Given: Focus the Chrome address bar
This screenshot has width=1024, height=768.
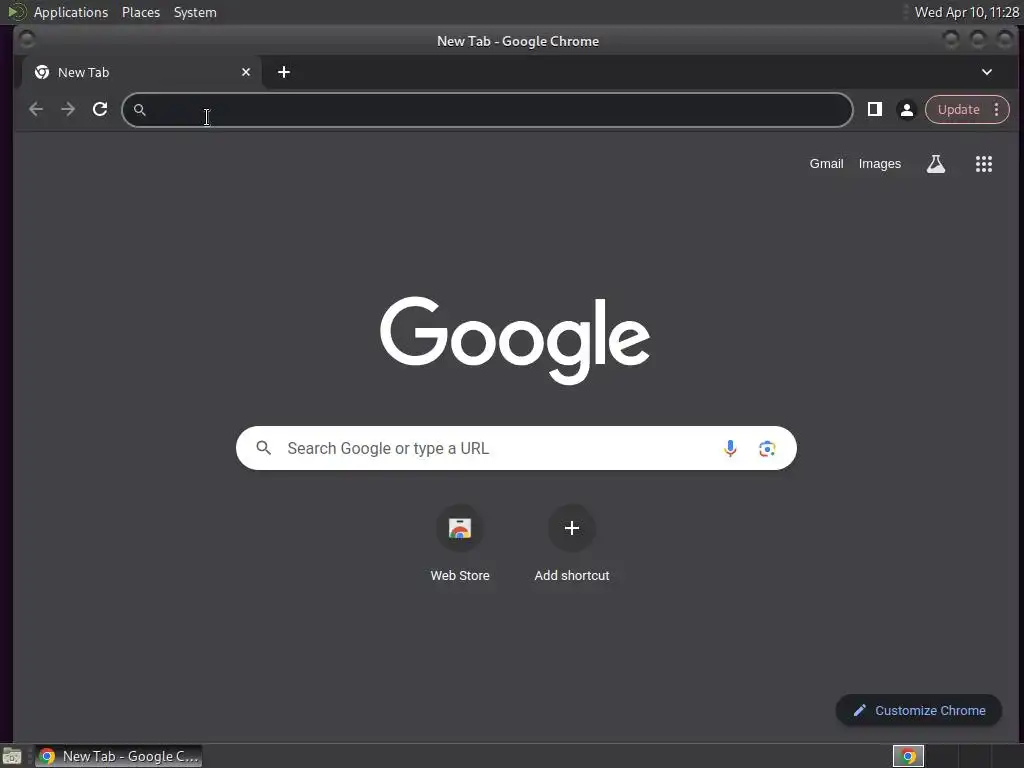Looking at the screenshot, I should click(487, 110).
